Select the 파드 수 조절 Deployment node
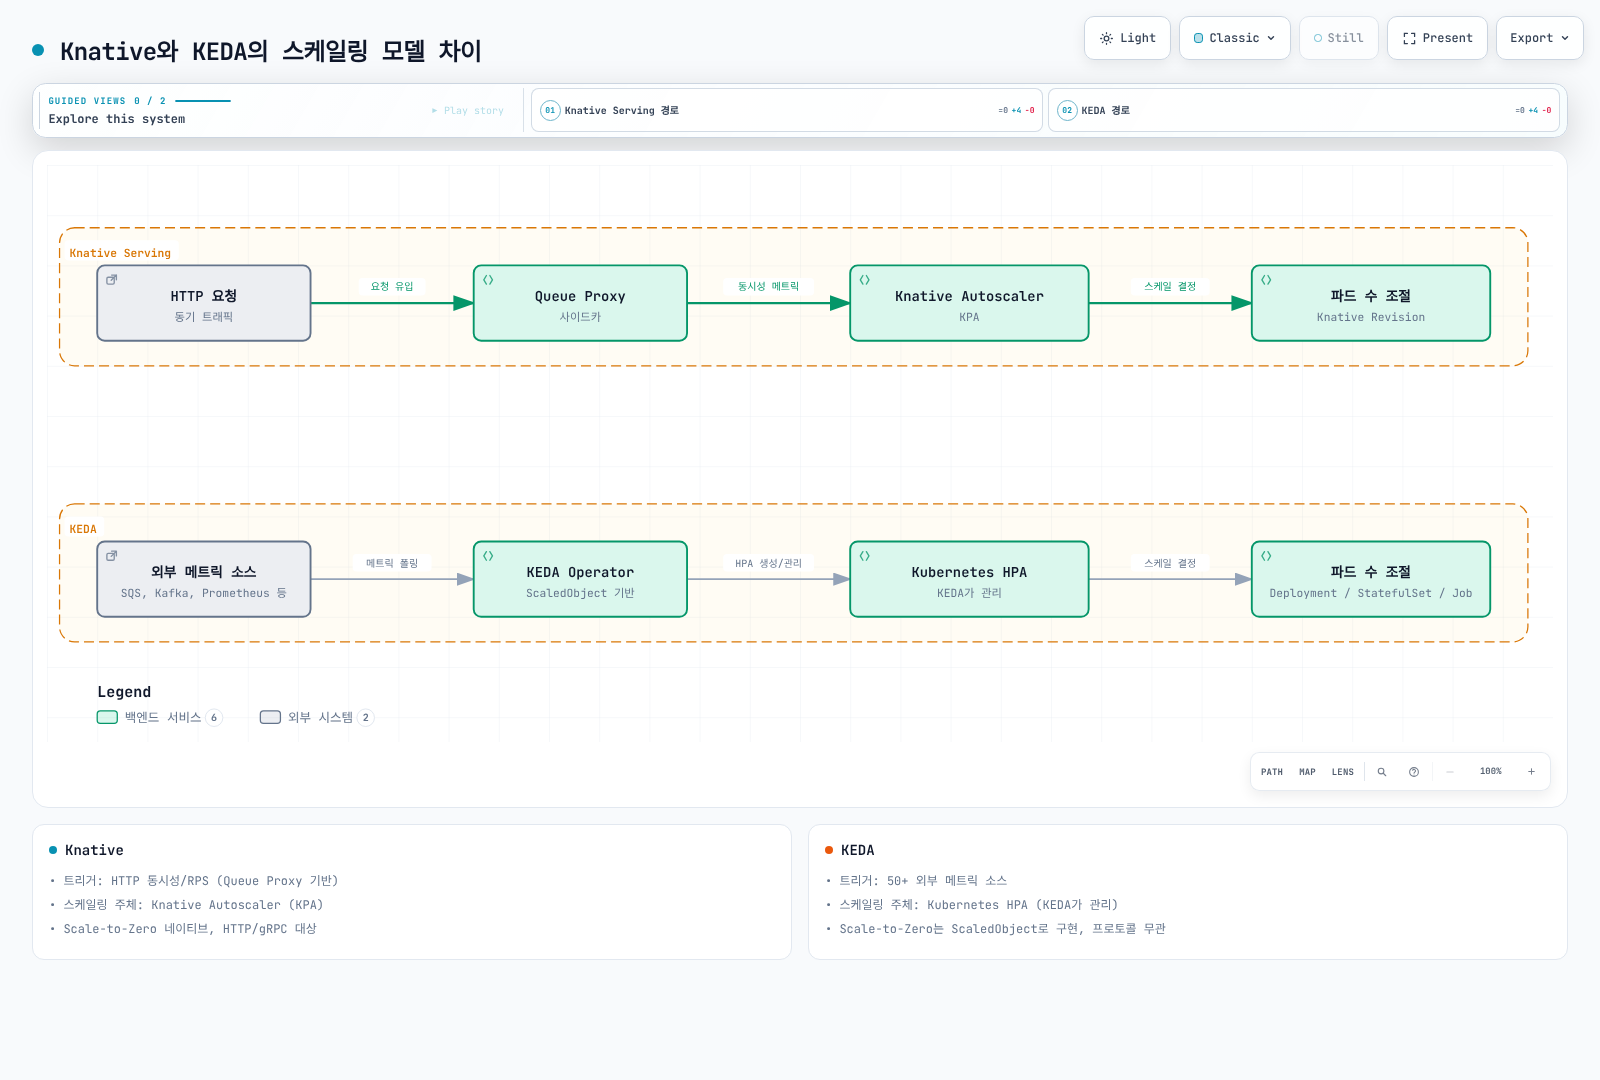 (x=1371, y=579)
